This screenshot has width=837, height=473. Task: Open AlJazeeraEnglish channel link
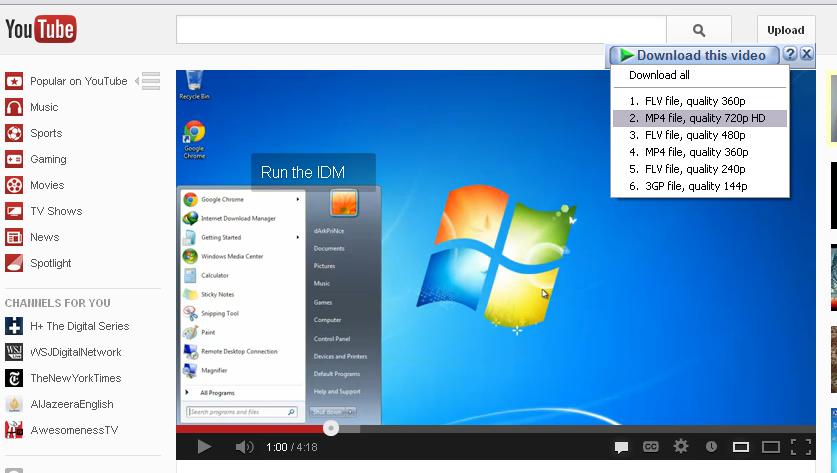72,404
